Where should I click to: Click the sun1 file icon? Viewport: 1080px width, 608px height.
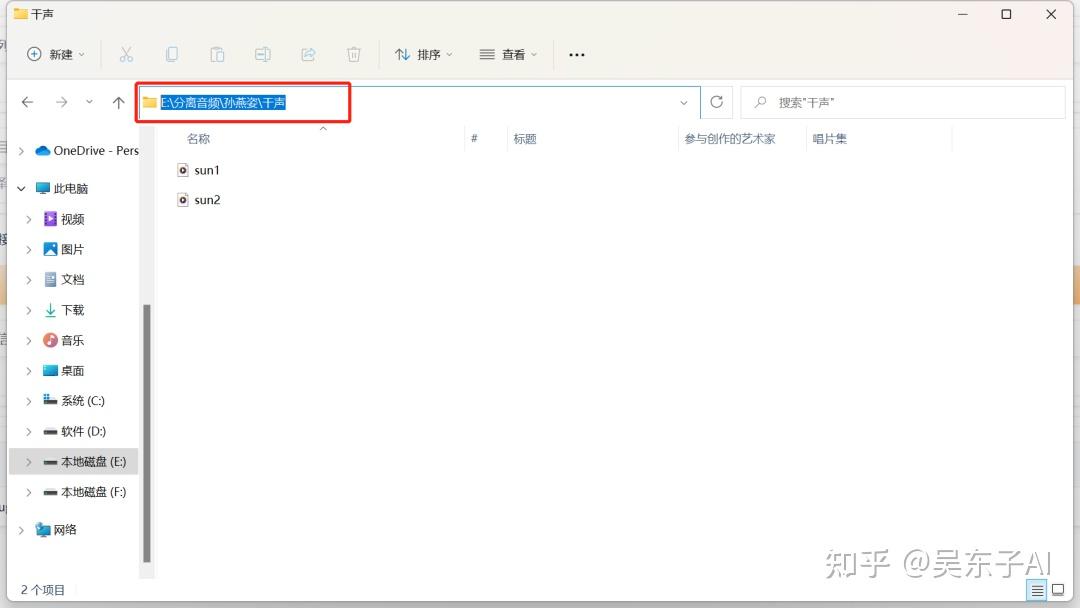[x=183, y=170]
